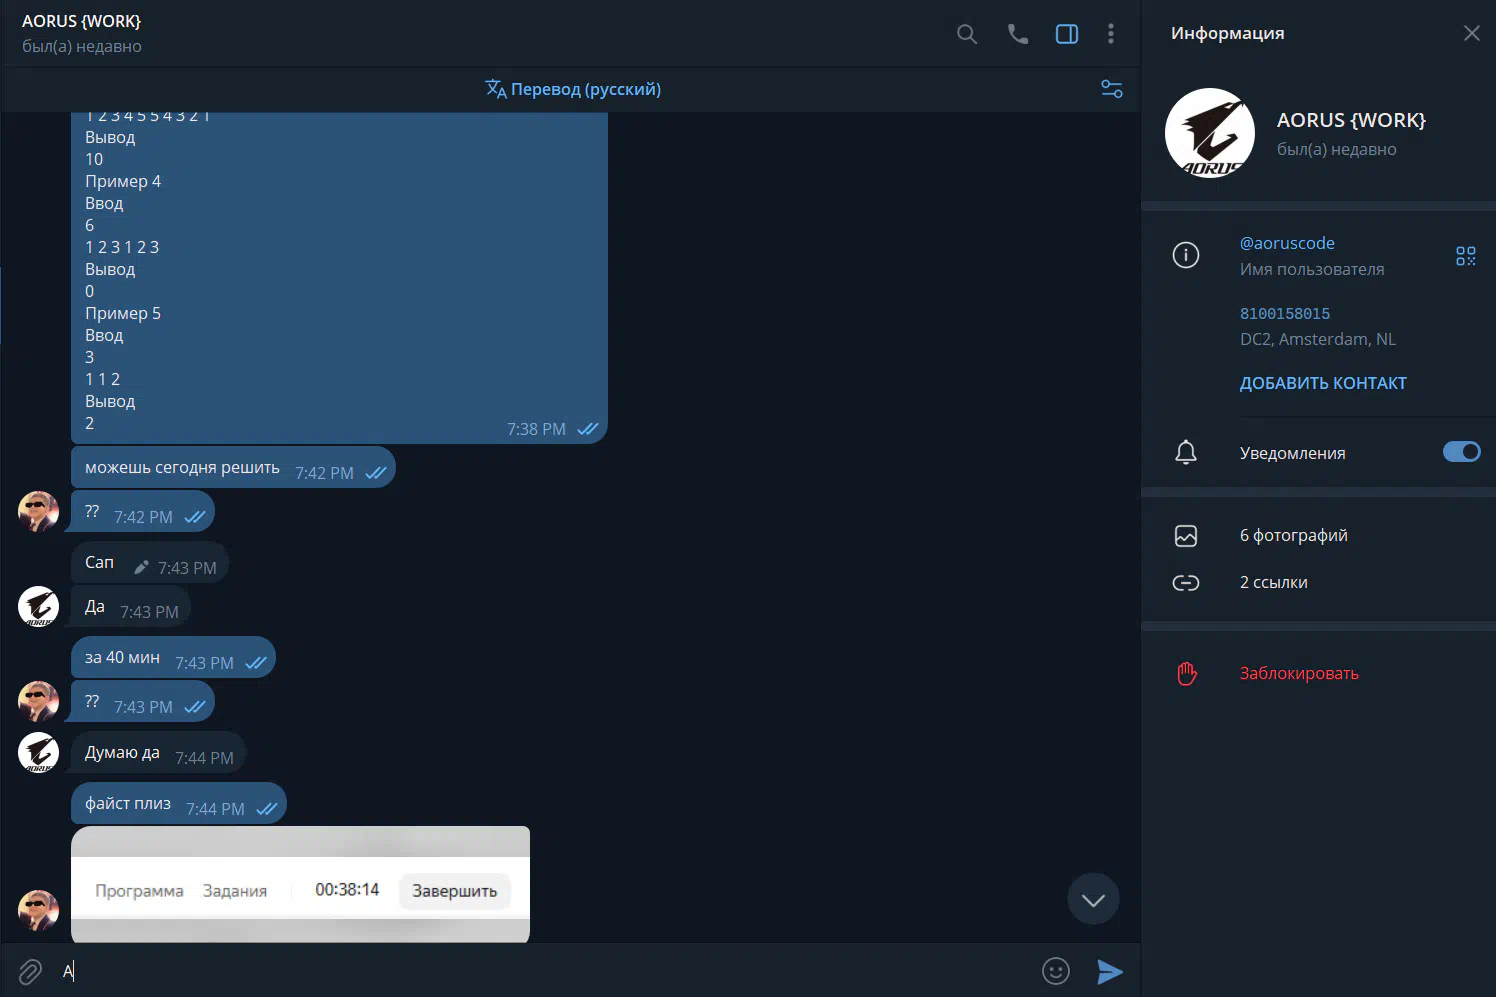Click the message 'Думаю да'
1496x997 pixels.
pyautogui.click(x=158, y=752)
